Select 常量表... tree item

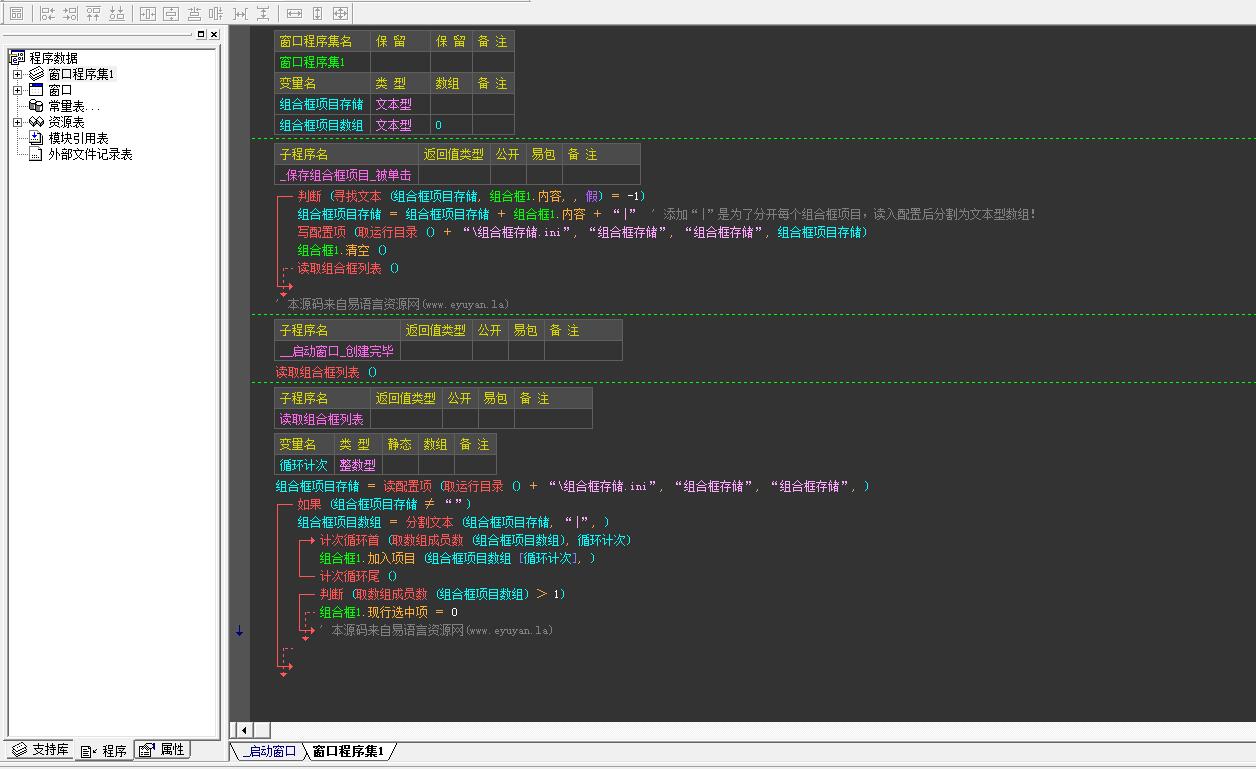coord(74,106)
